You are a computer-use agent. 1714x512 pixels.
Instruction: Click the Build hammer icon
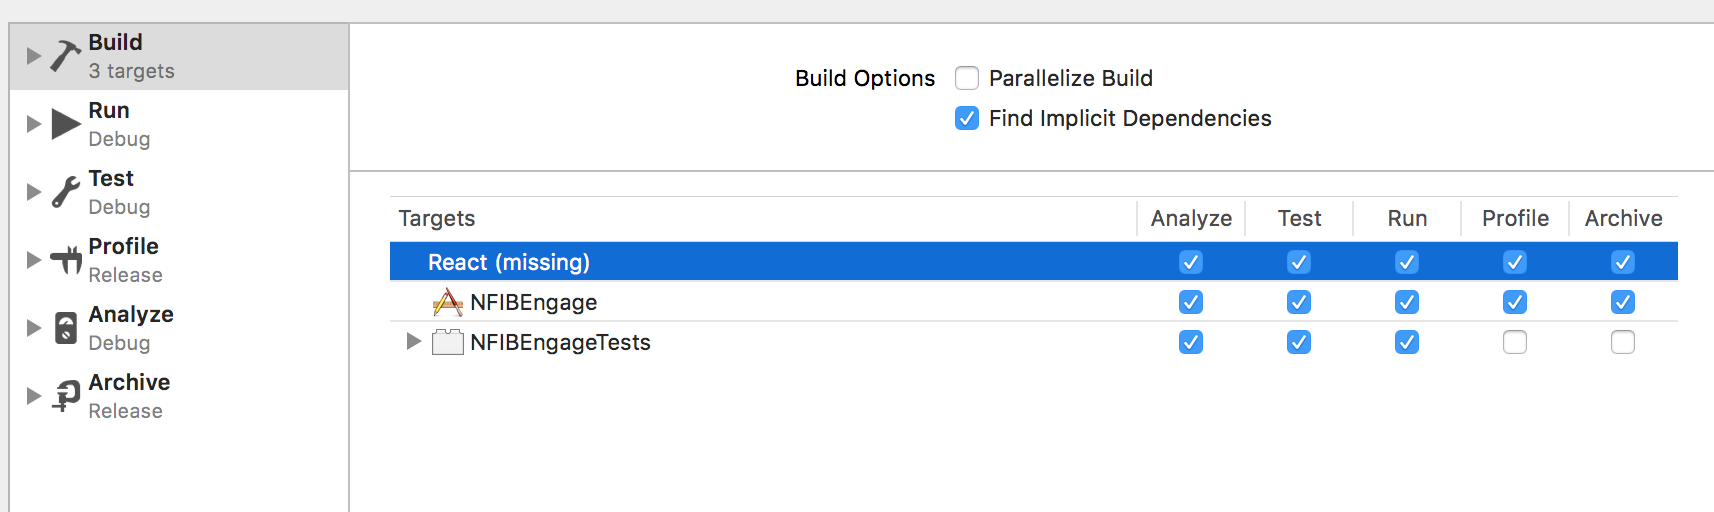pos(66,56)
